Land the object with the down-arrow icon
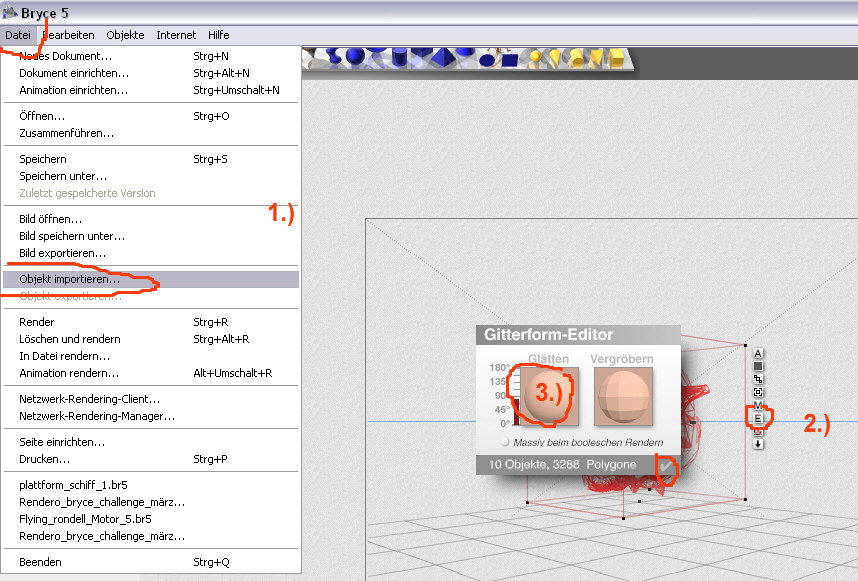The image size is (858, 581). tap(758, 444)
